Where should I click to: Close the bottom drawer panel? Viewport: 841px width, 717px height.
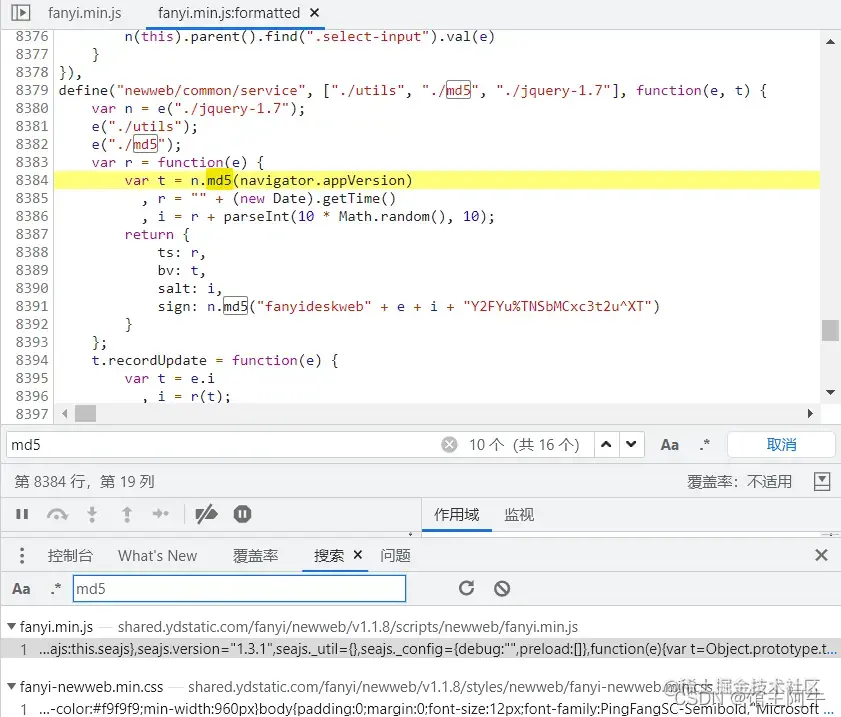821,555
